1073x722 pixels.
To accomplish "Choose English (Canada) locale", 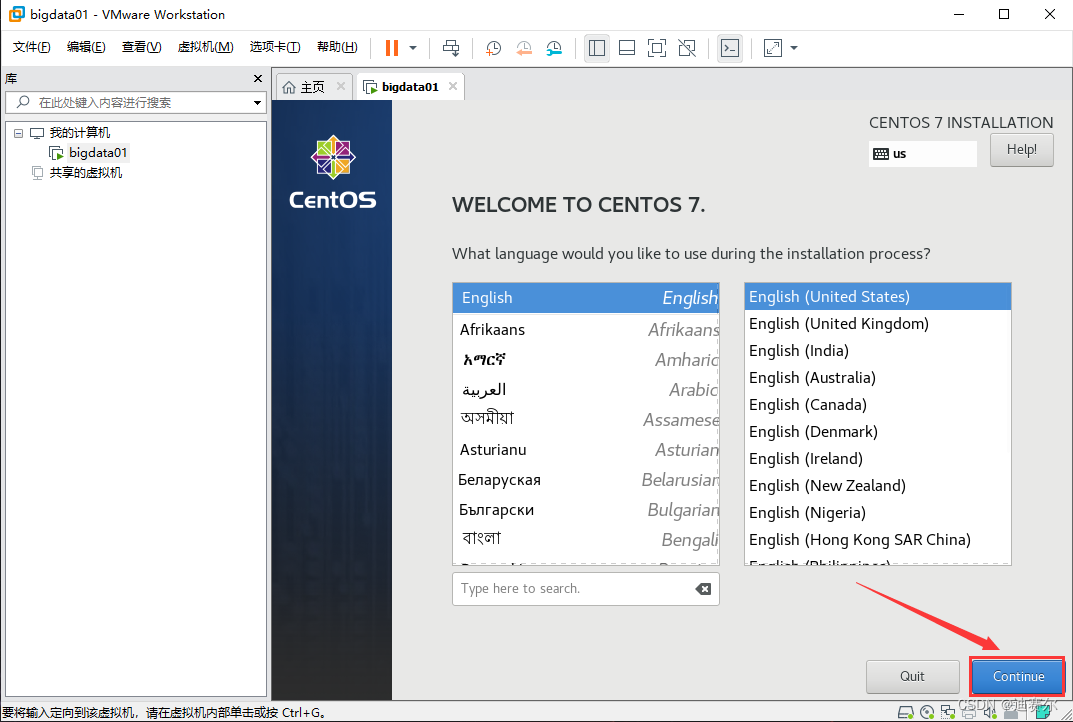I will [877, 405].
